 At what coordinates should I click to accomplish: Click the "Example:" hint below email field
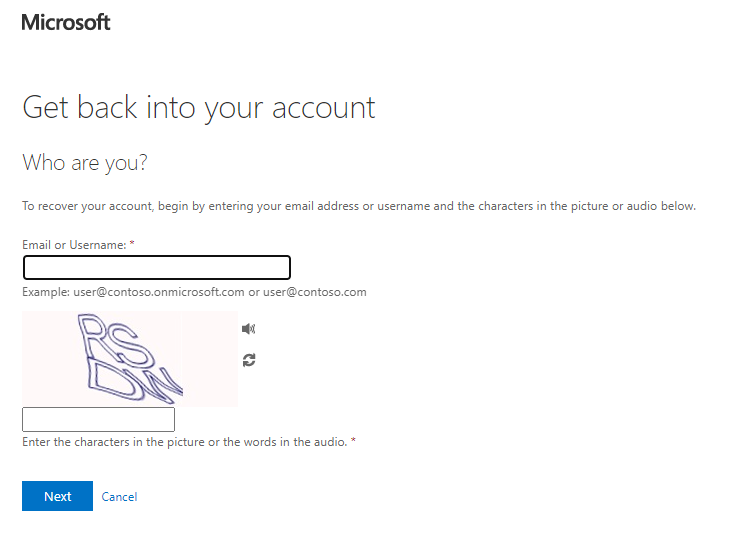click(46, 292)
